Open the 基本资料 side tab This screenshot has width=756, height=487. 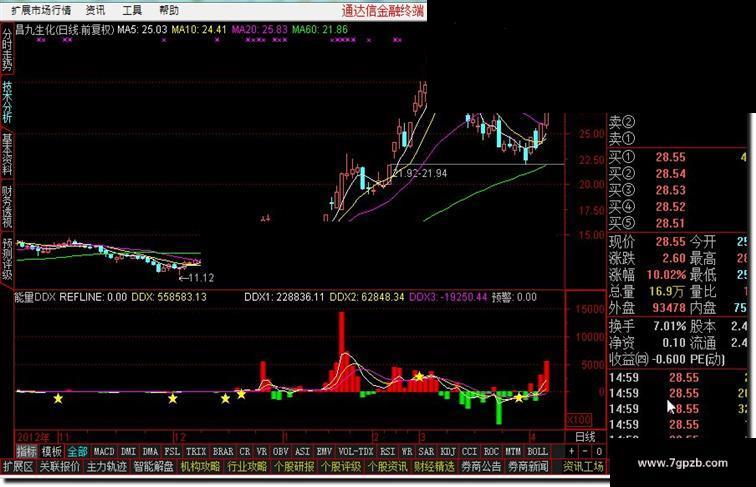click(7, 154)
